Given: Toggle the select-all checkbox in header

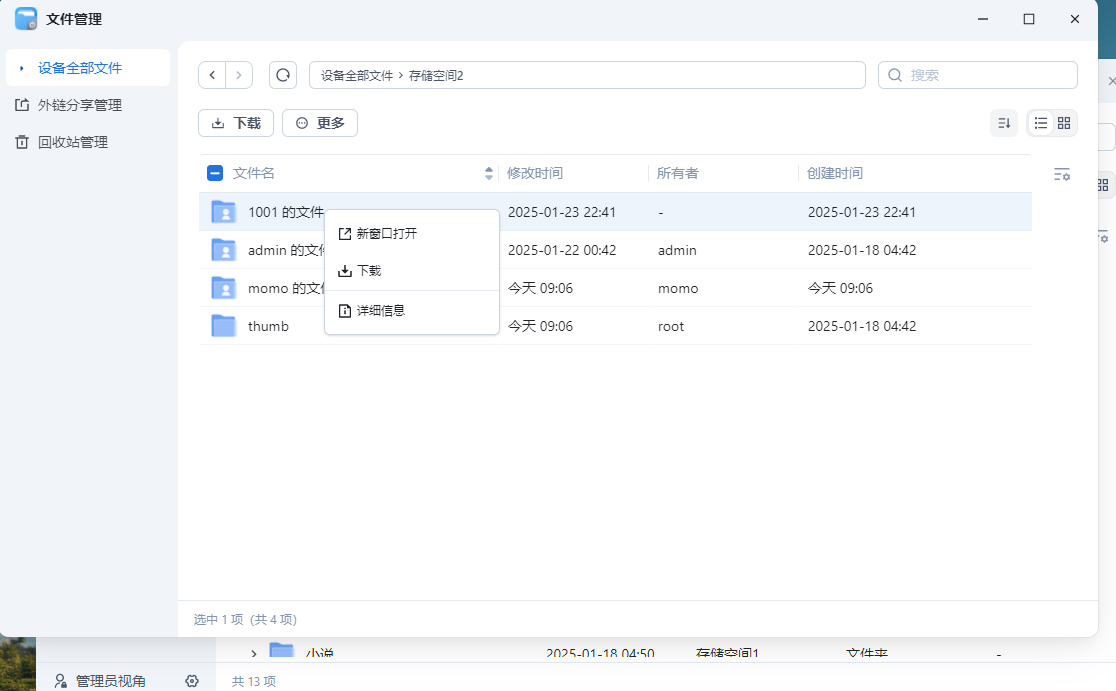Looking at the screenshot, I should click(x=215, y=173).
